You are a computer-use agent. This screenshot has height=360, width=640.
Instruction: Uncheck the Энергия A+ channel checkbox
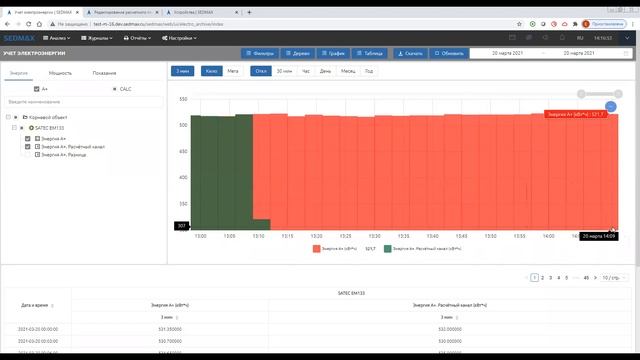point(28,139)
